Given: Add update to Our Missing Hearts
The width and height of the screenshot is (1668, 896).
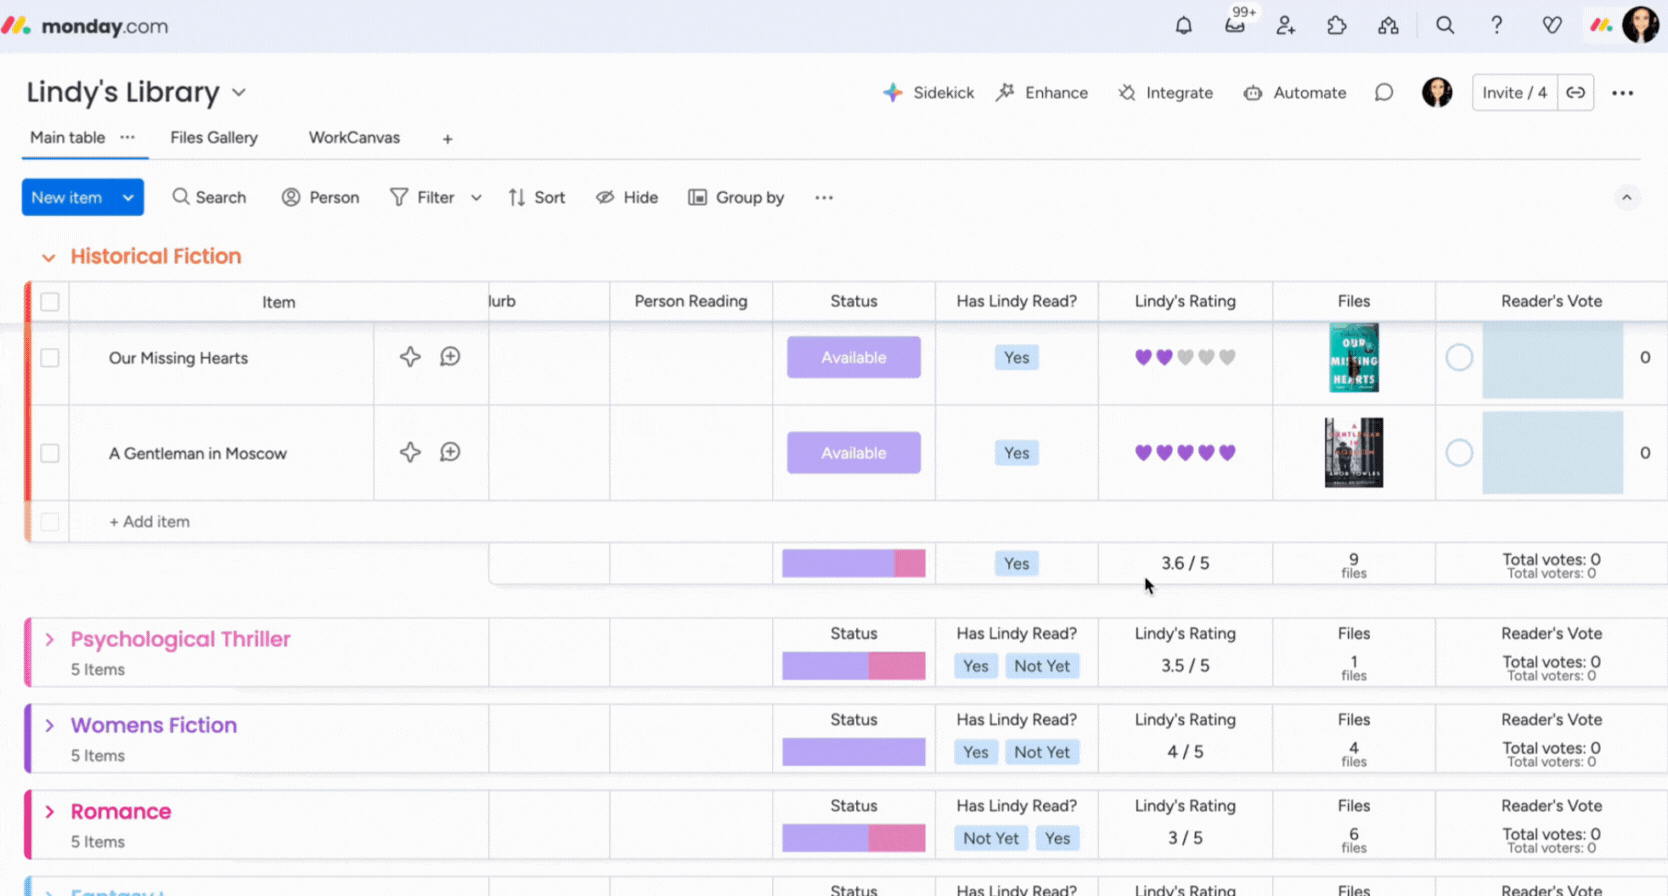Looking at the screenshot, I should pyautogui.click(x=450, y=357).
